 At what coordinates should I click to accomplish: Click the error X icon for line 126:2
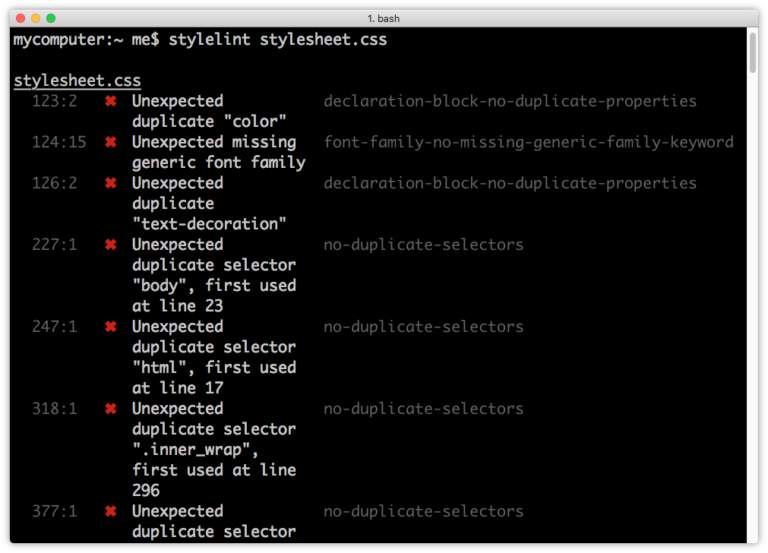coord(111,183)
